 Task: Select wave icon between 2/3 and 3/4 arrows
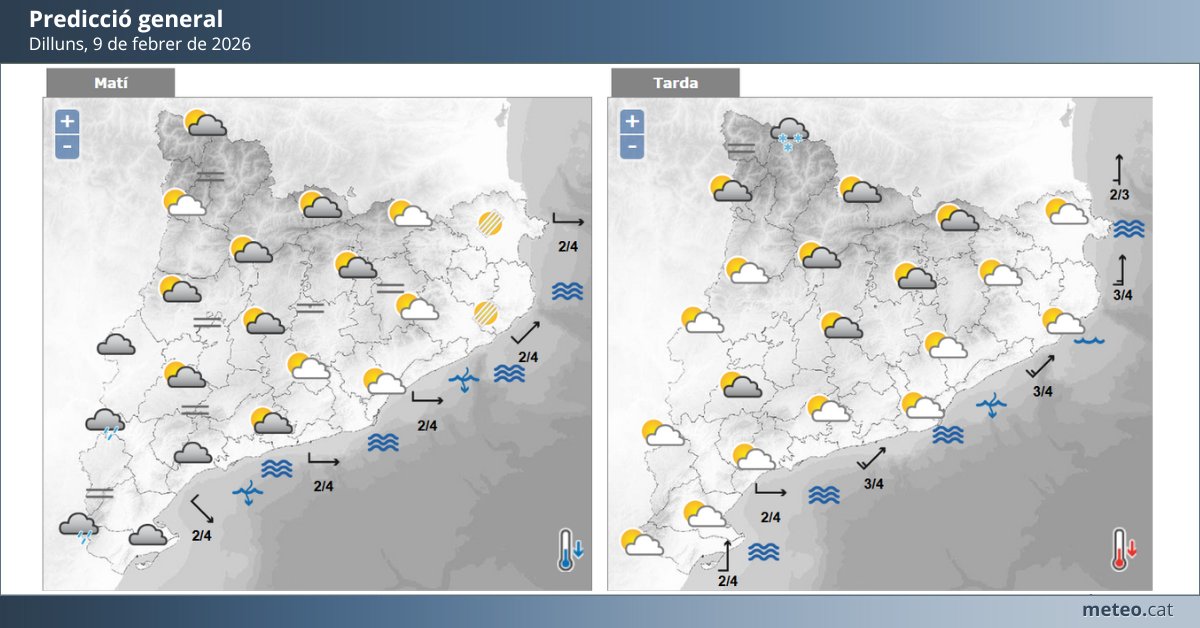pyautogui.click(x=1129, y=229)
